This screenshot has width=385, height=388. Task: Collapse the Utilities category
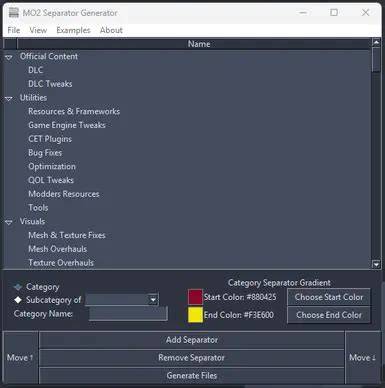coord(9,98)
